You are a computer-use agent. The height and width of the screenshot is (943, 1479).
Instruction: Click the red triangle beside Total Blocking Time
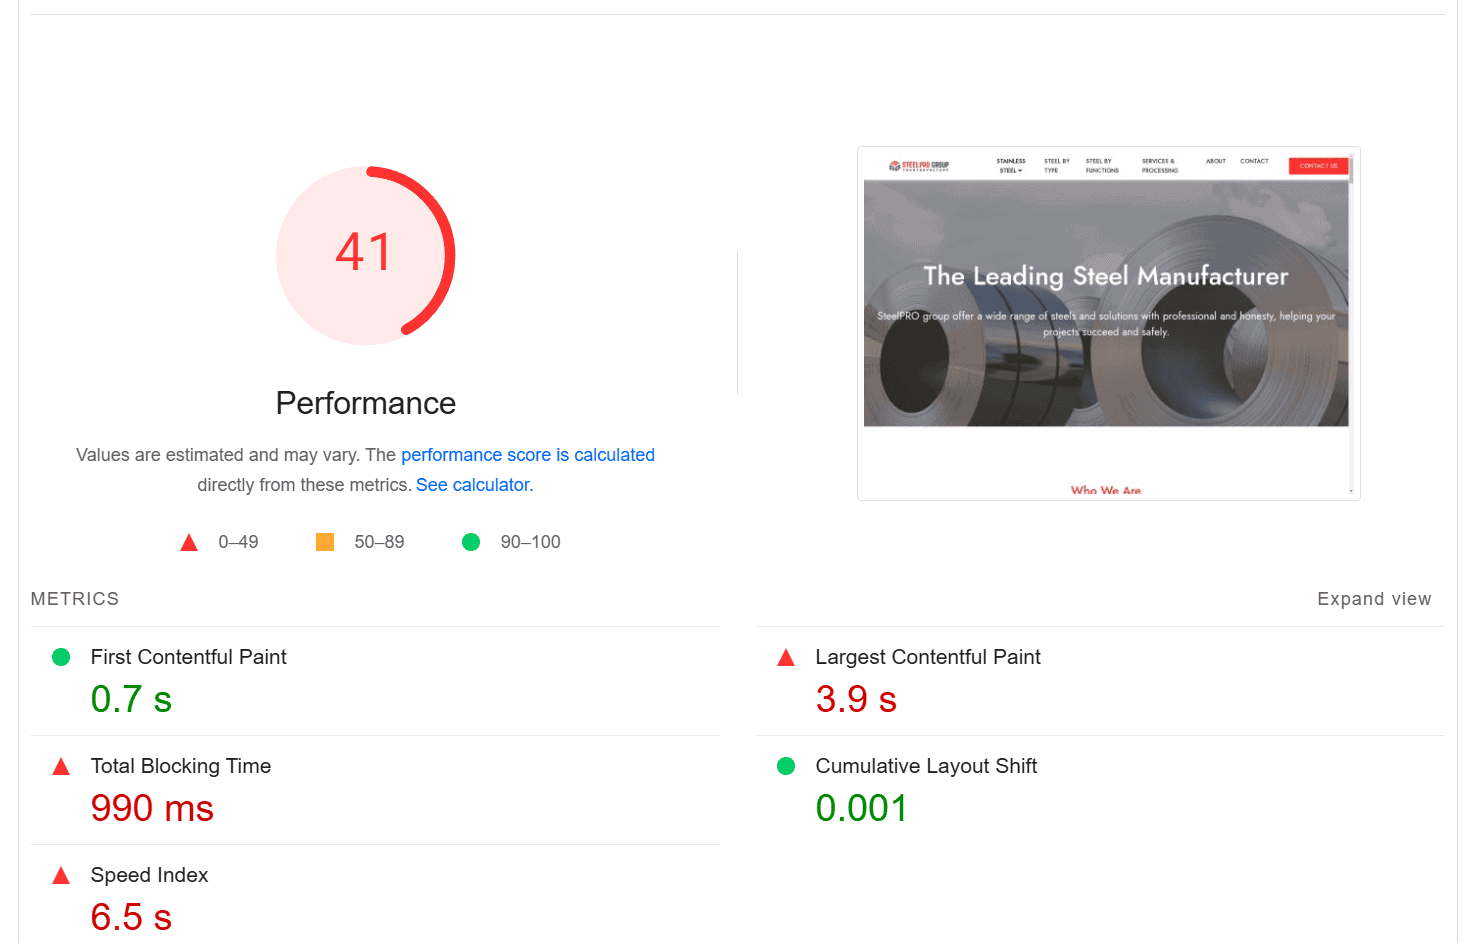click(x=61, y=766)
